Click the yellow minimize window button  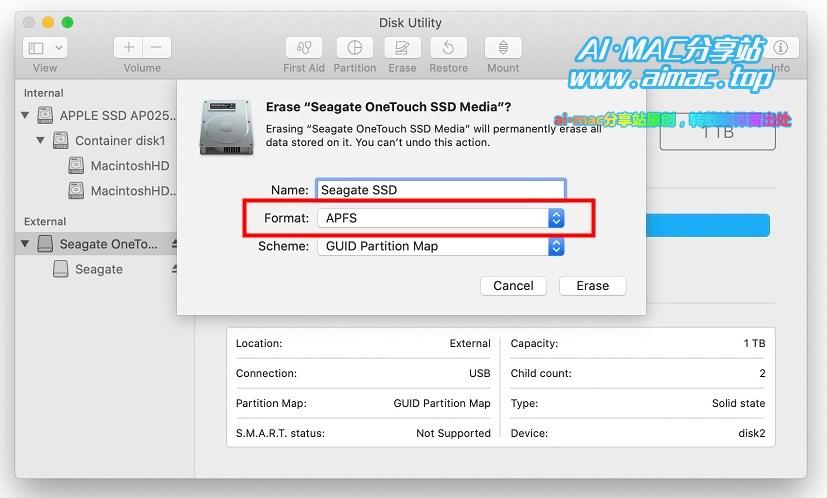(48, 22)
